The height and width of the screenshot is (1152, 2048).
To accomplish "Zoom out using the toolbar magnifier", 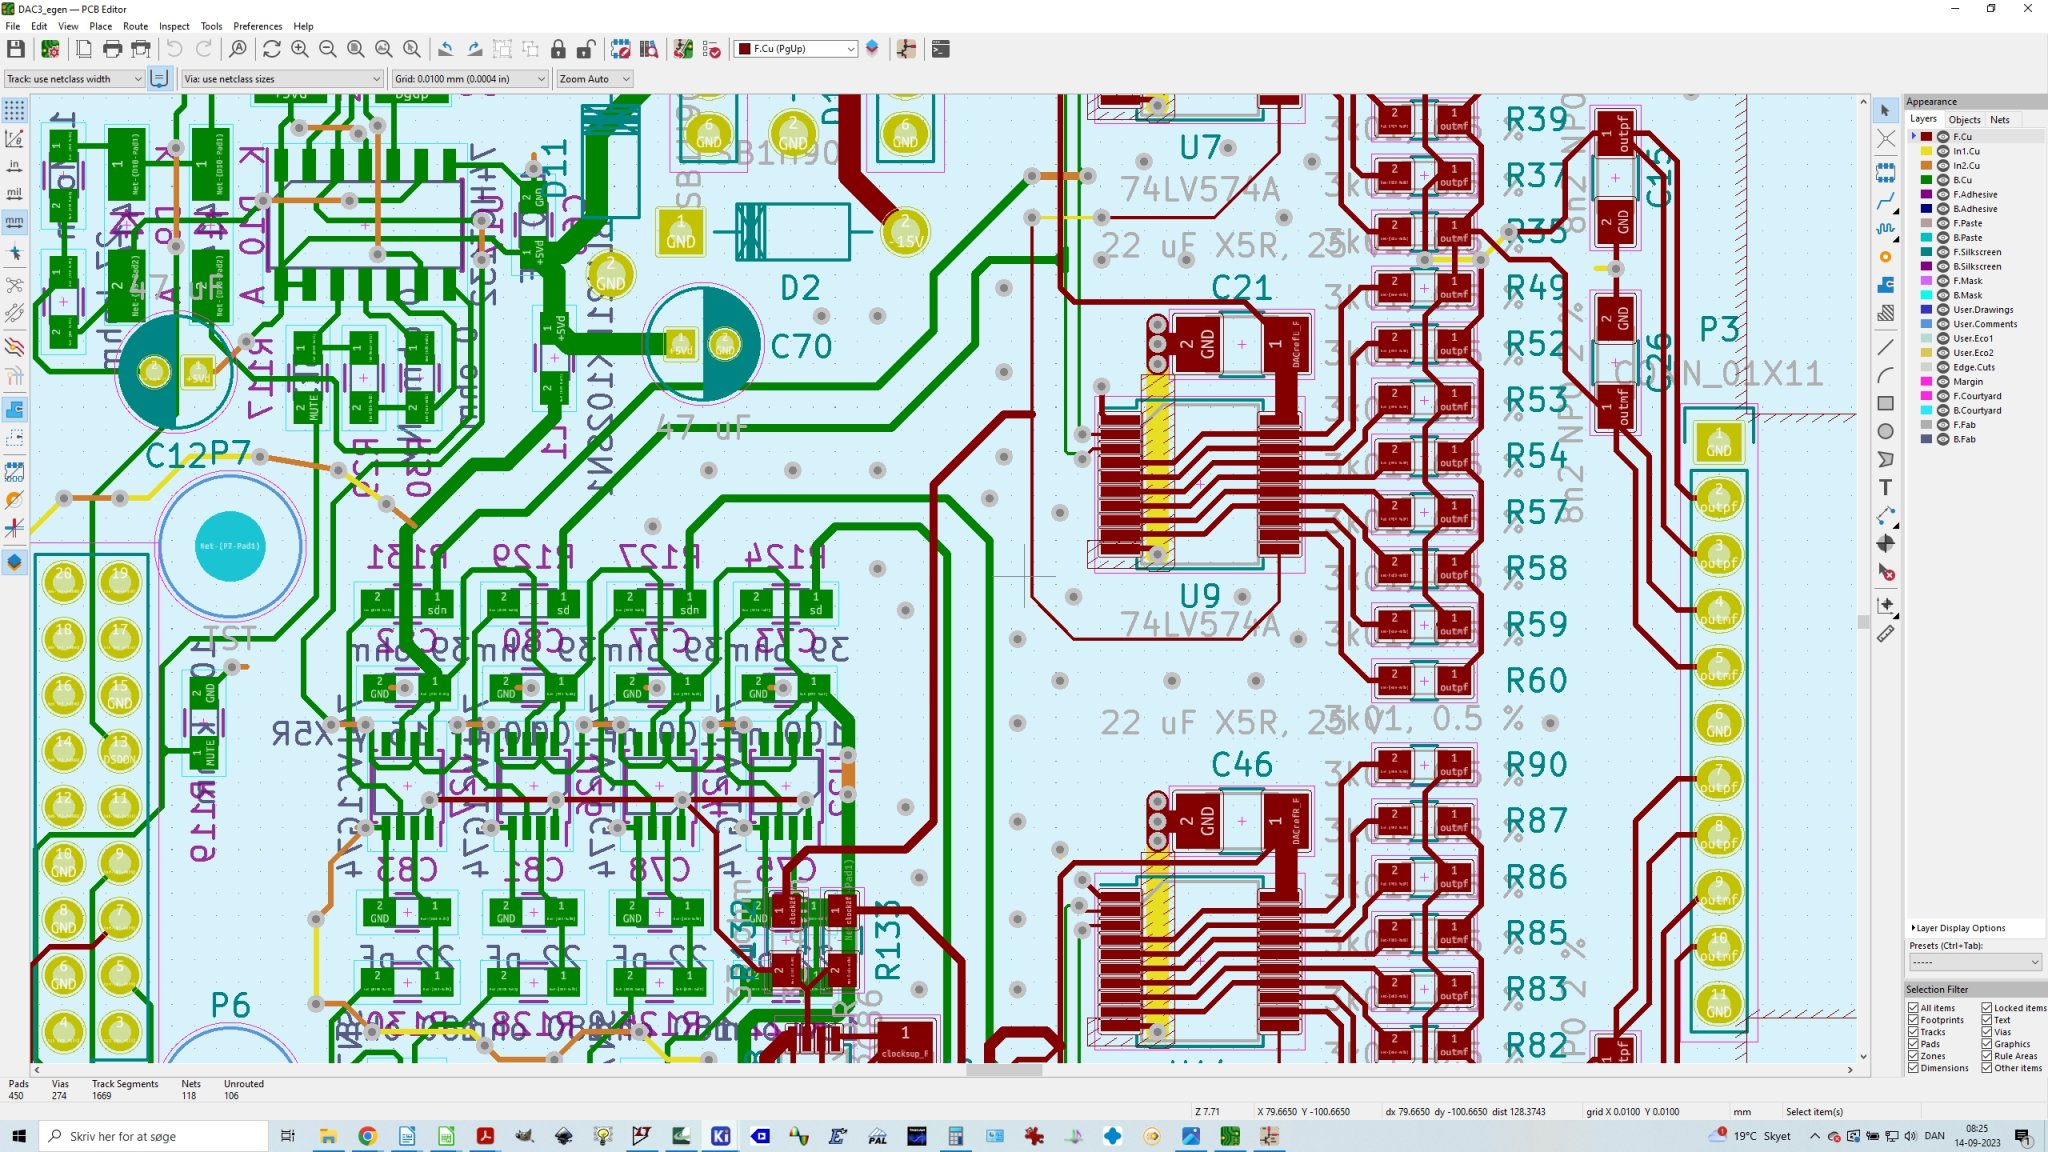I will point(328,49).
